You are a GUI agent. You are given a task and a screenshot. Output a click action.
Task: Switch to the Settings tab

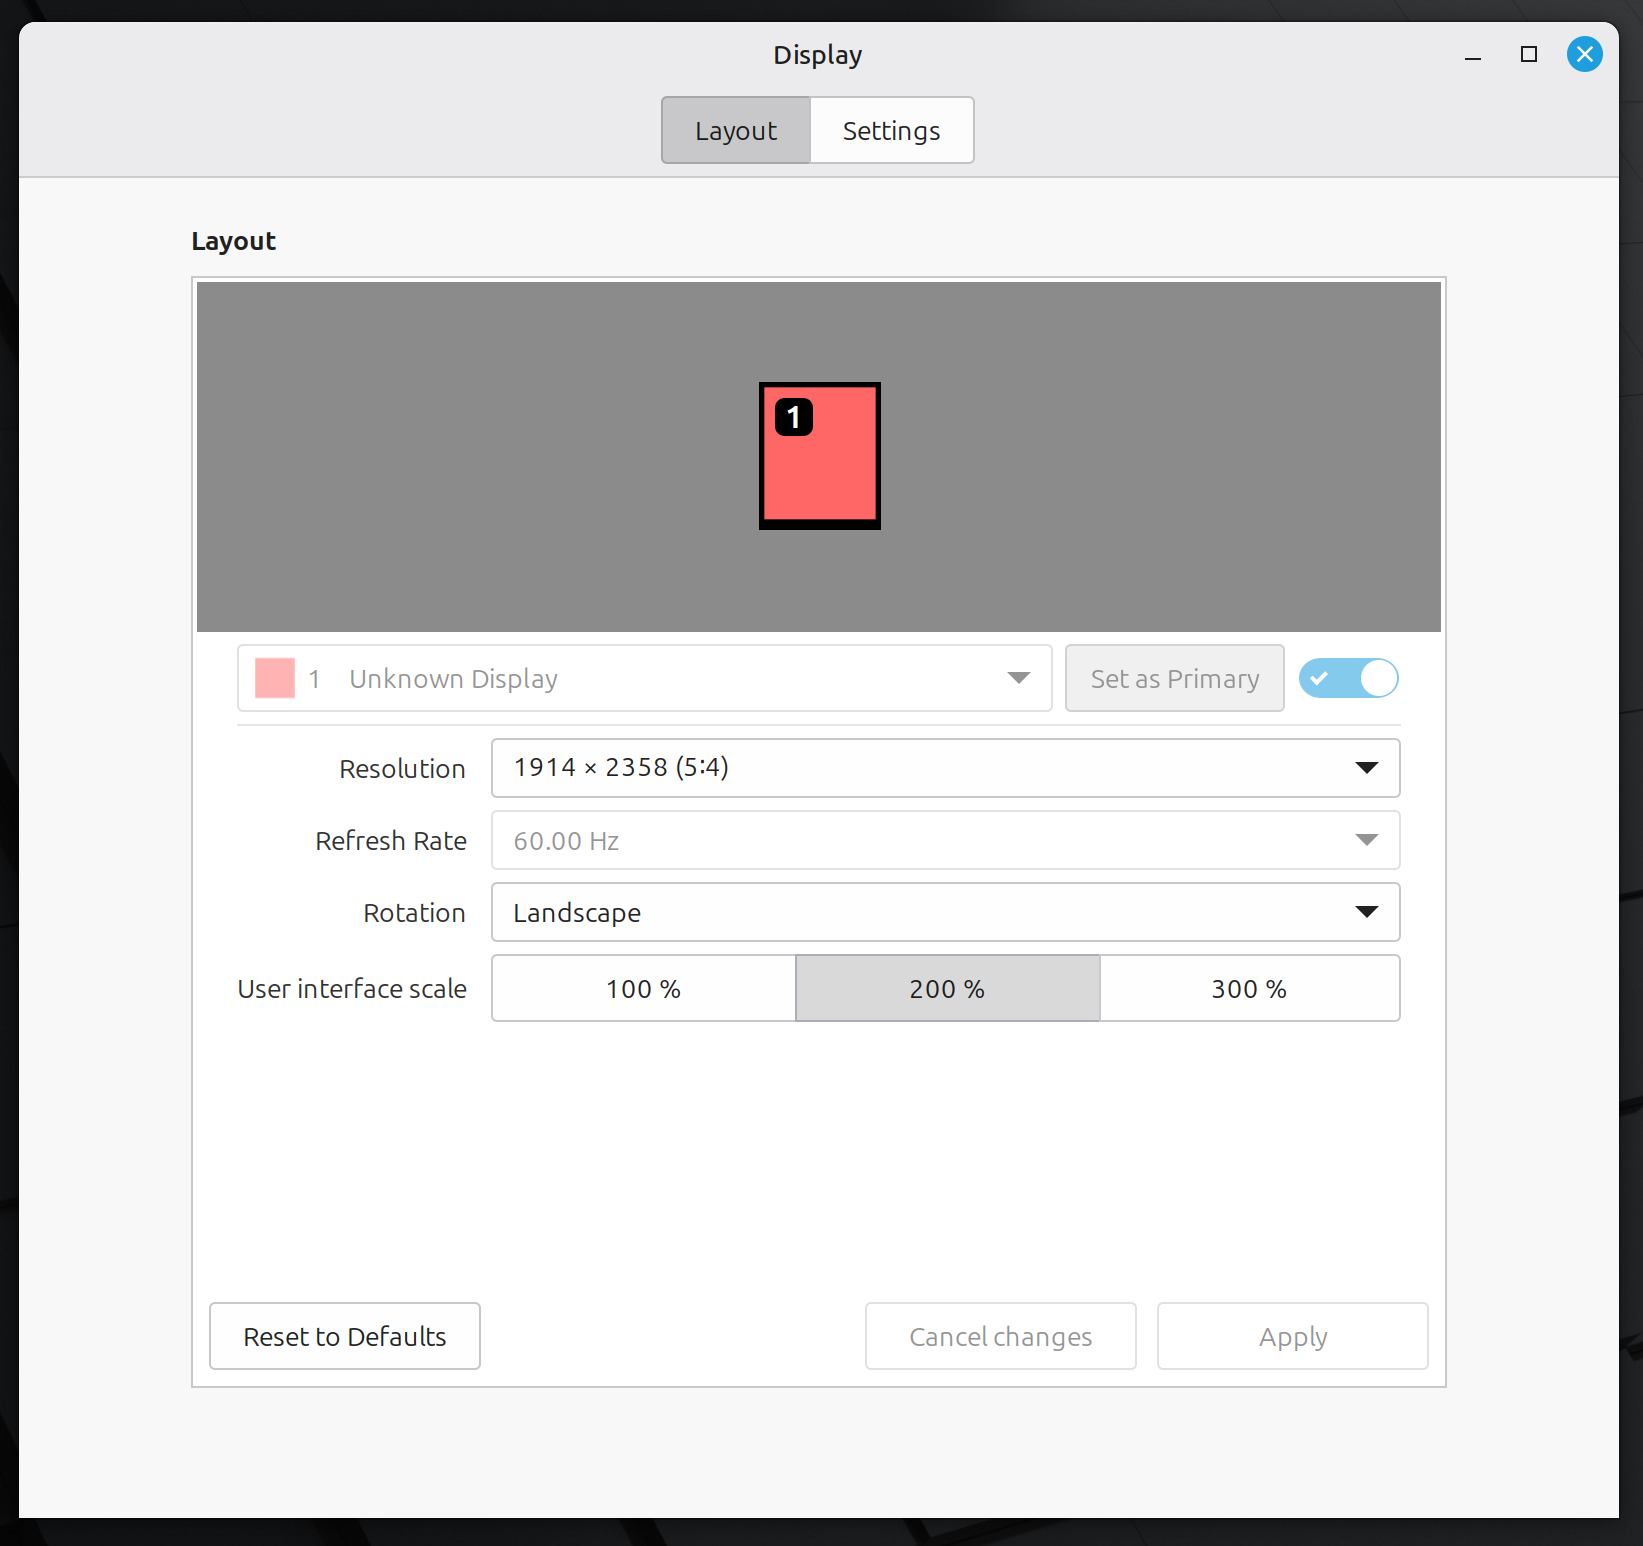pos(891,131)
